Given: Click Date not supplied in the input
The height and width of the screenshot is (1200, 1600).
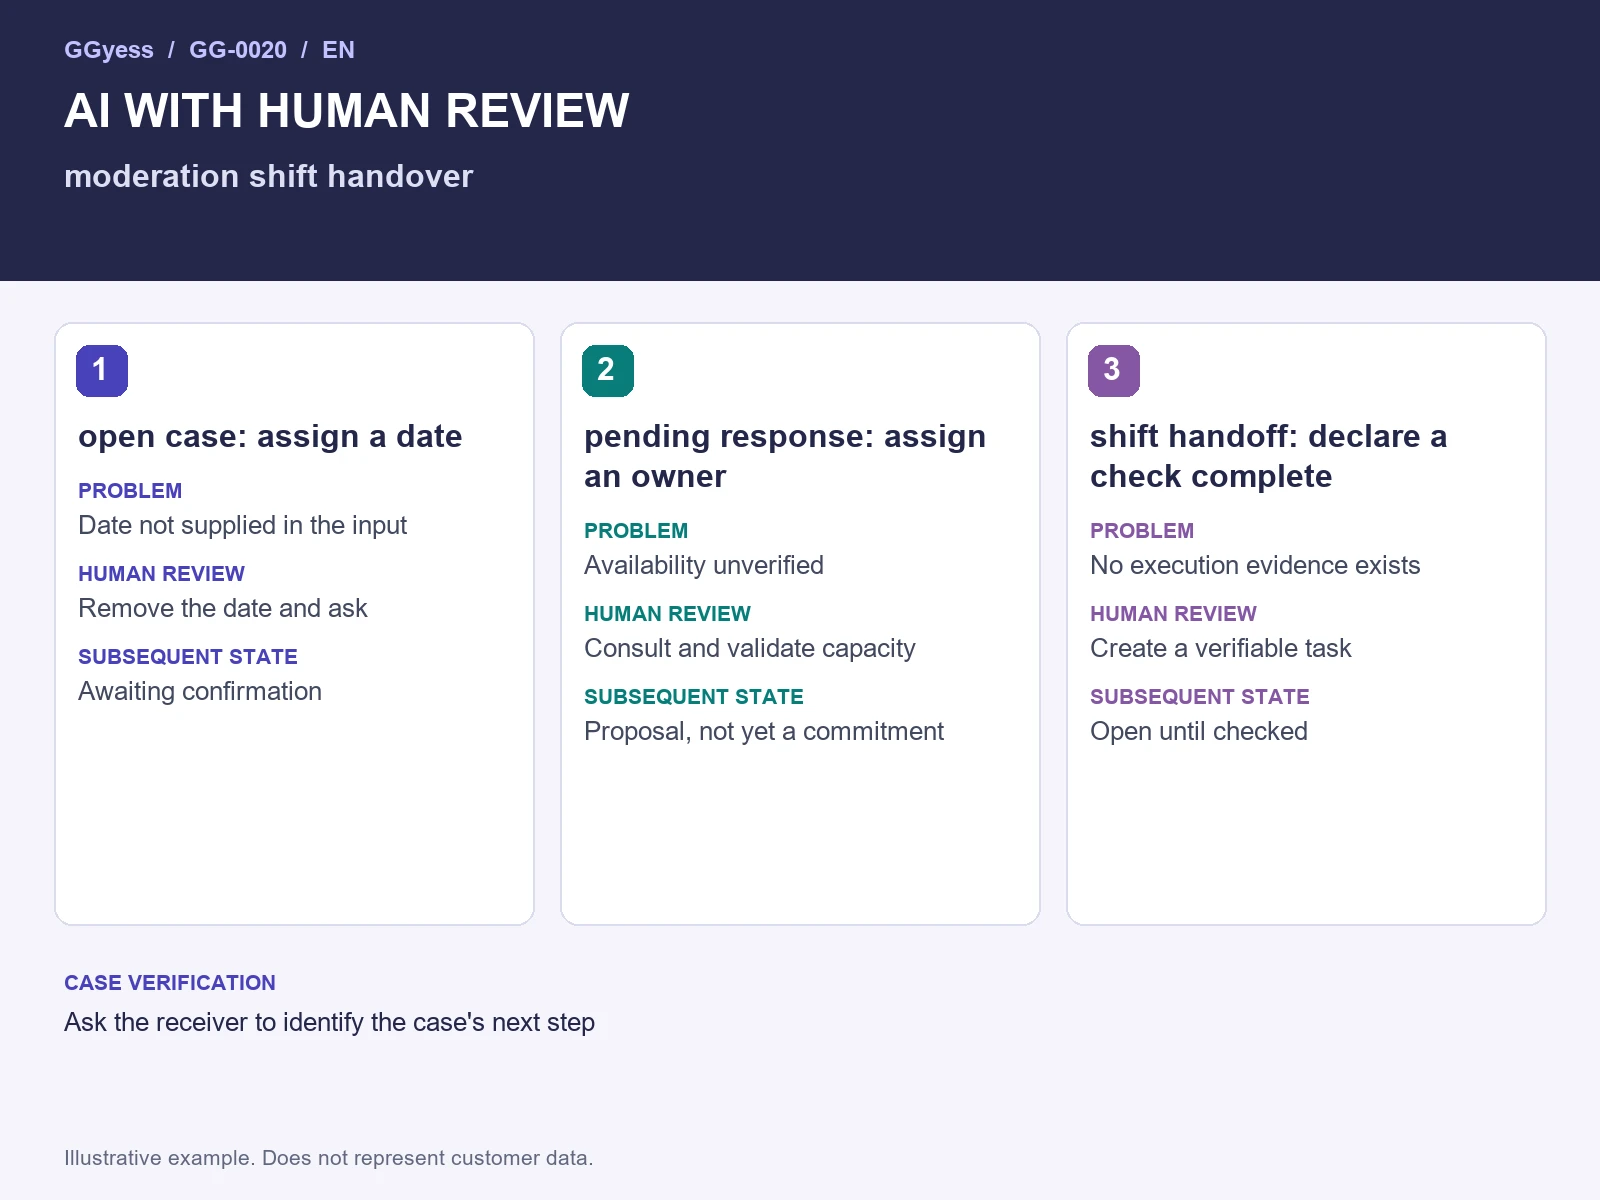Looking at the screenshot, I should tap(242, 525).
